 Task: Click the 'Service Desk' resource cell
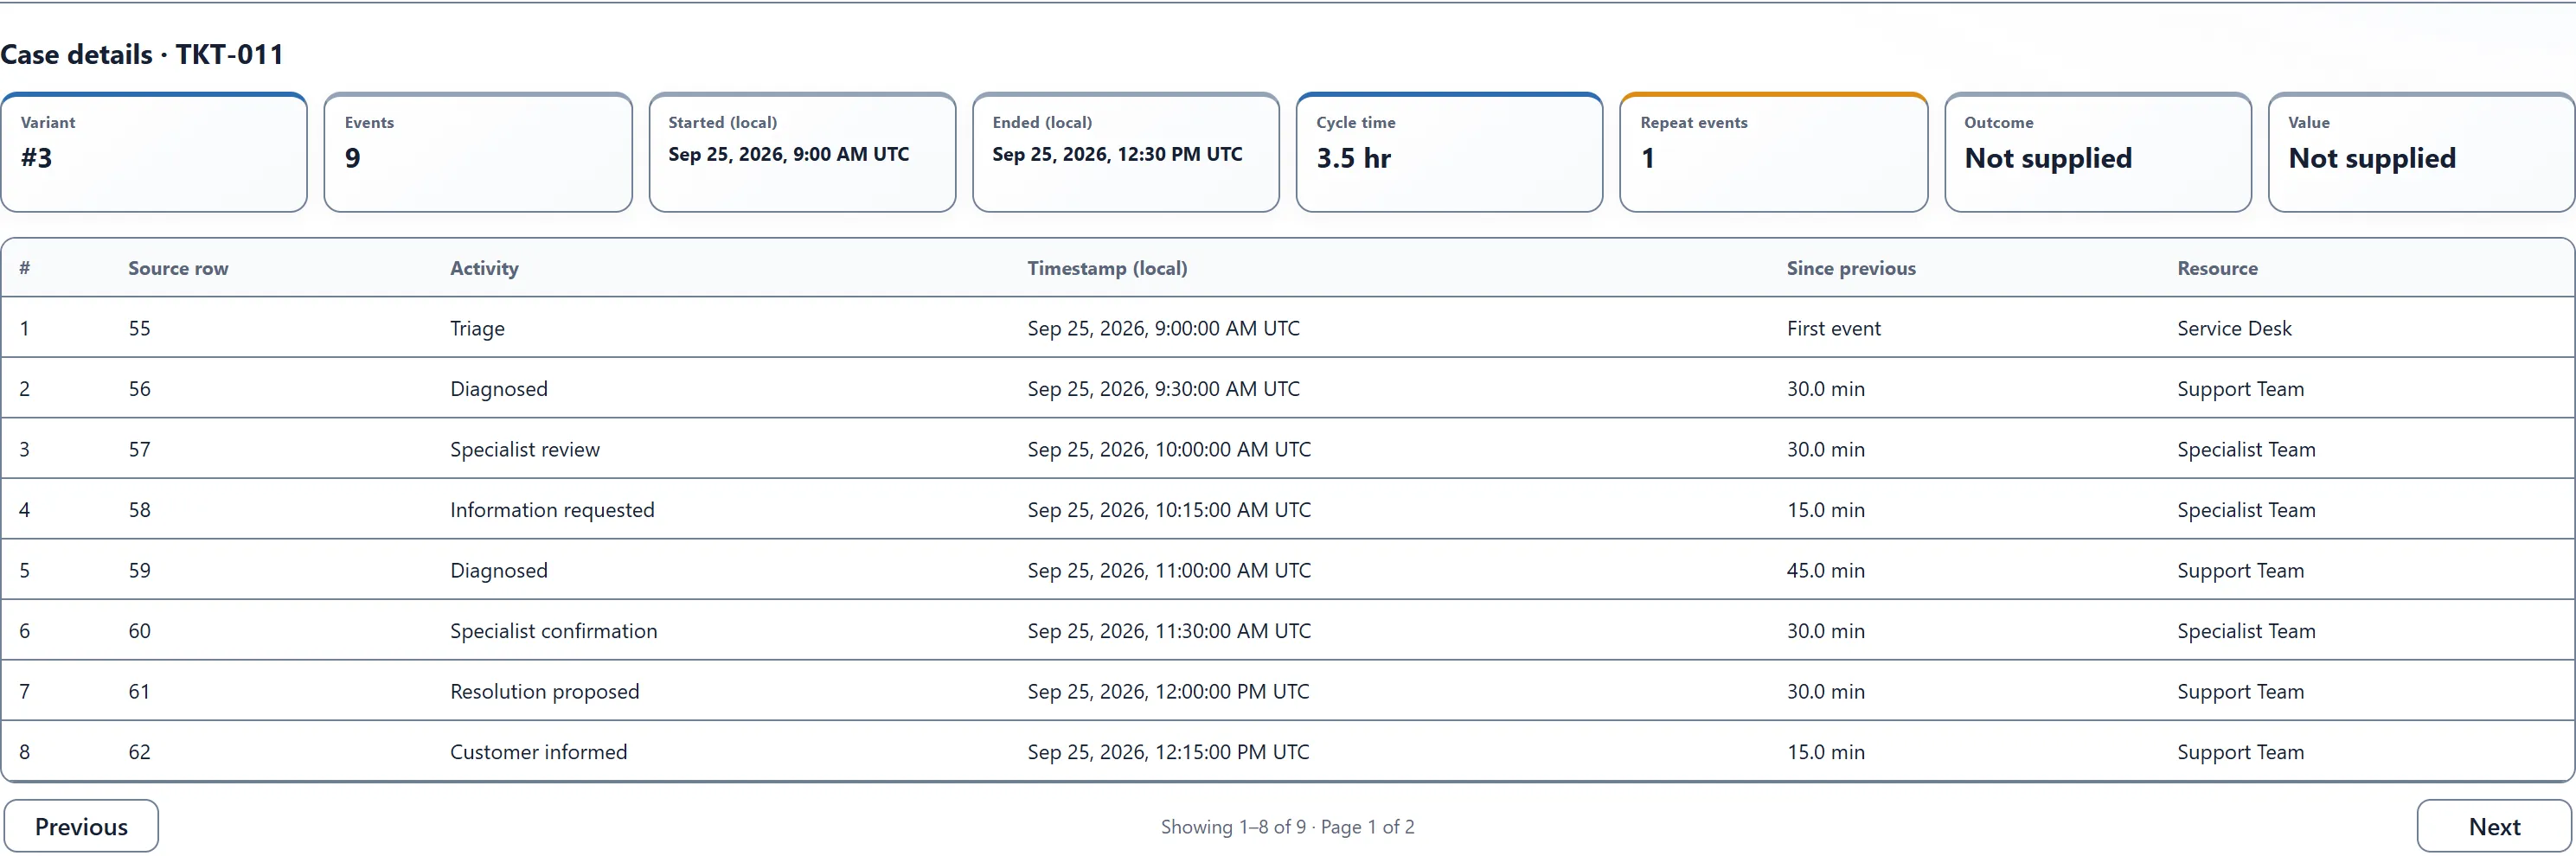pos(2234,328)
